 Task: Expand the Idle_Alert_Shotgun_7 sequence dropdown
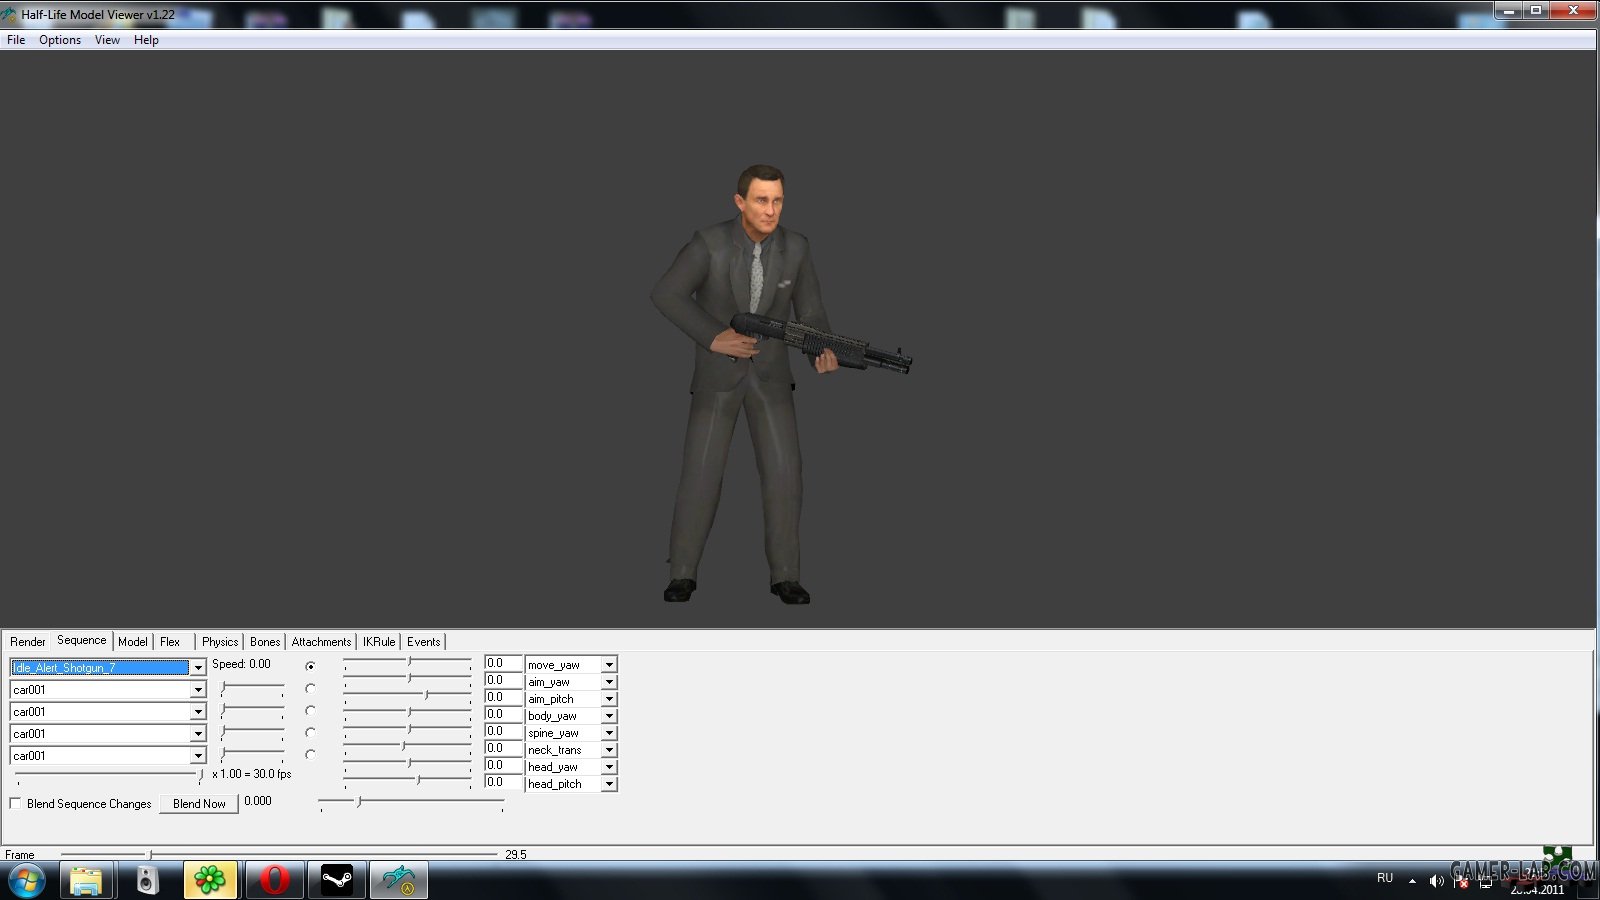(198, 667)
